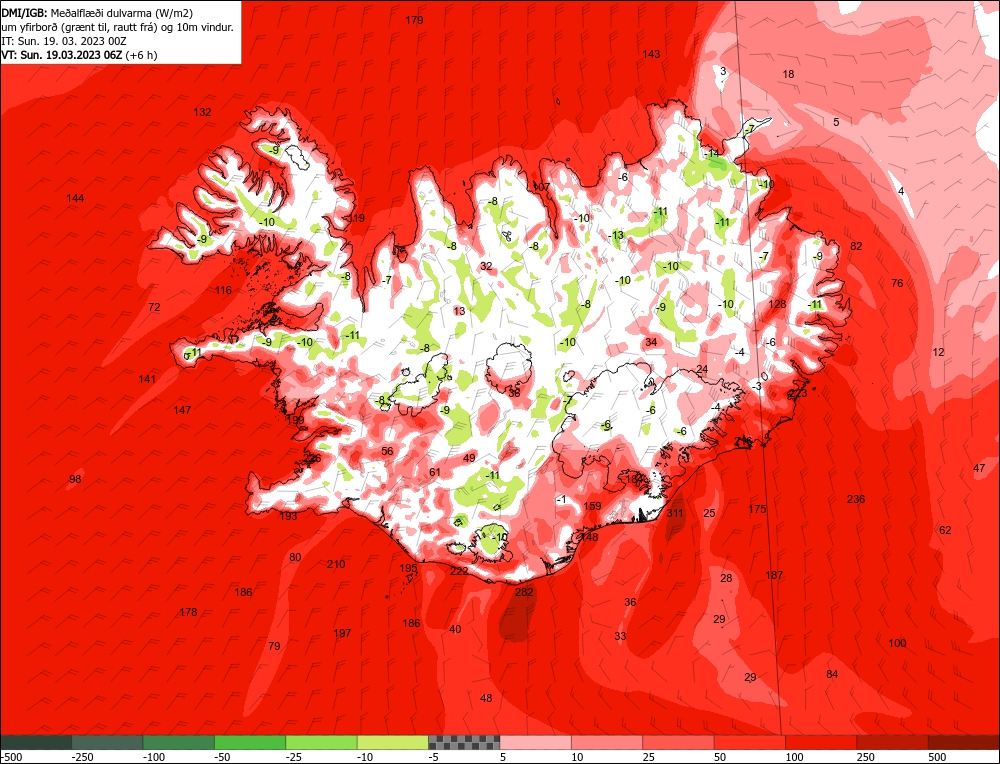Click the subtitle line mentioning '10m vindur'

coord(117,27)
